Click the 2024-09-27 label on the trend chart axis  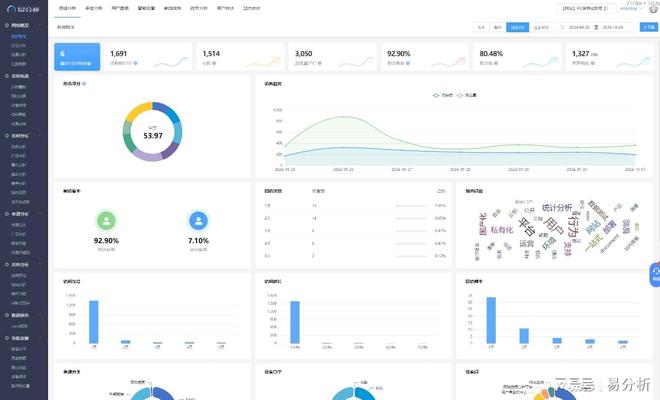[x=402, y=170]
